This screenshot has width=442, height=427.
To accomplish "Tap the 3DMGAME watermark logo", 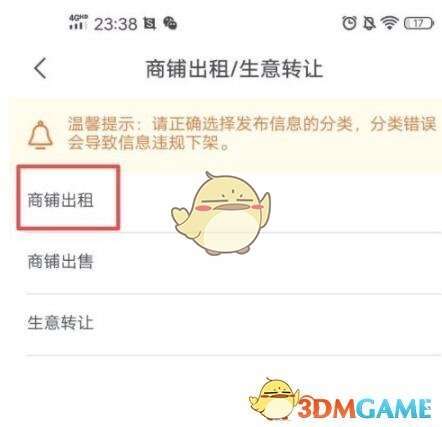I will click(364, 408).
